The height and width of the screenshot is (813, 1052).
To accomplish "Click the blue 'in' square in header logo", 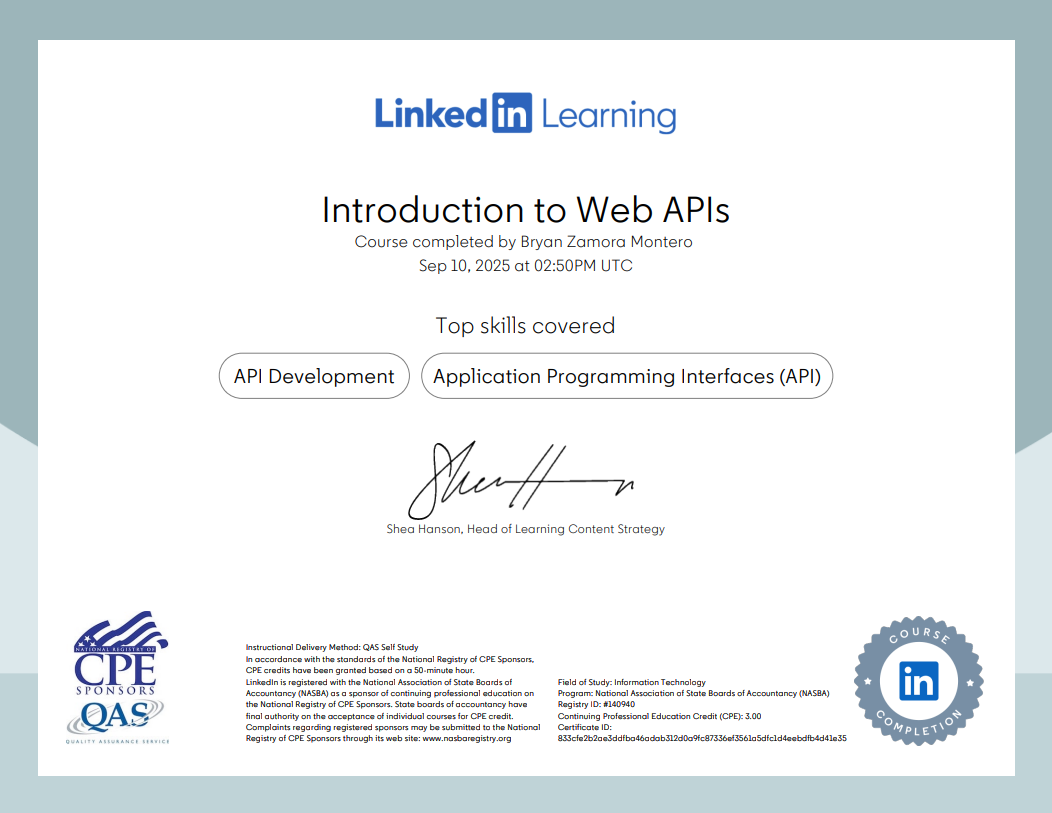I will (511, 114).
